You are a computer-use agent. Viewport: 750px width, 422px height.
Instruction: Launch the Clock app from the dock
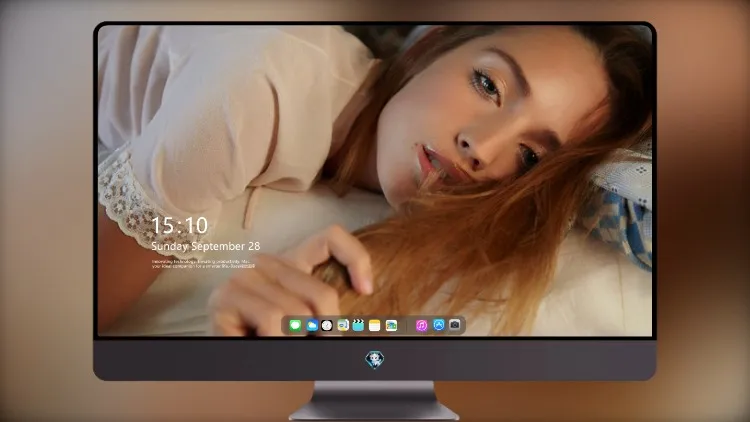pyautogui.click(x=327, y=325)
